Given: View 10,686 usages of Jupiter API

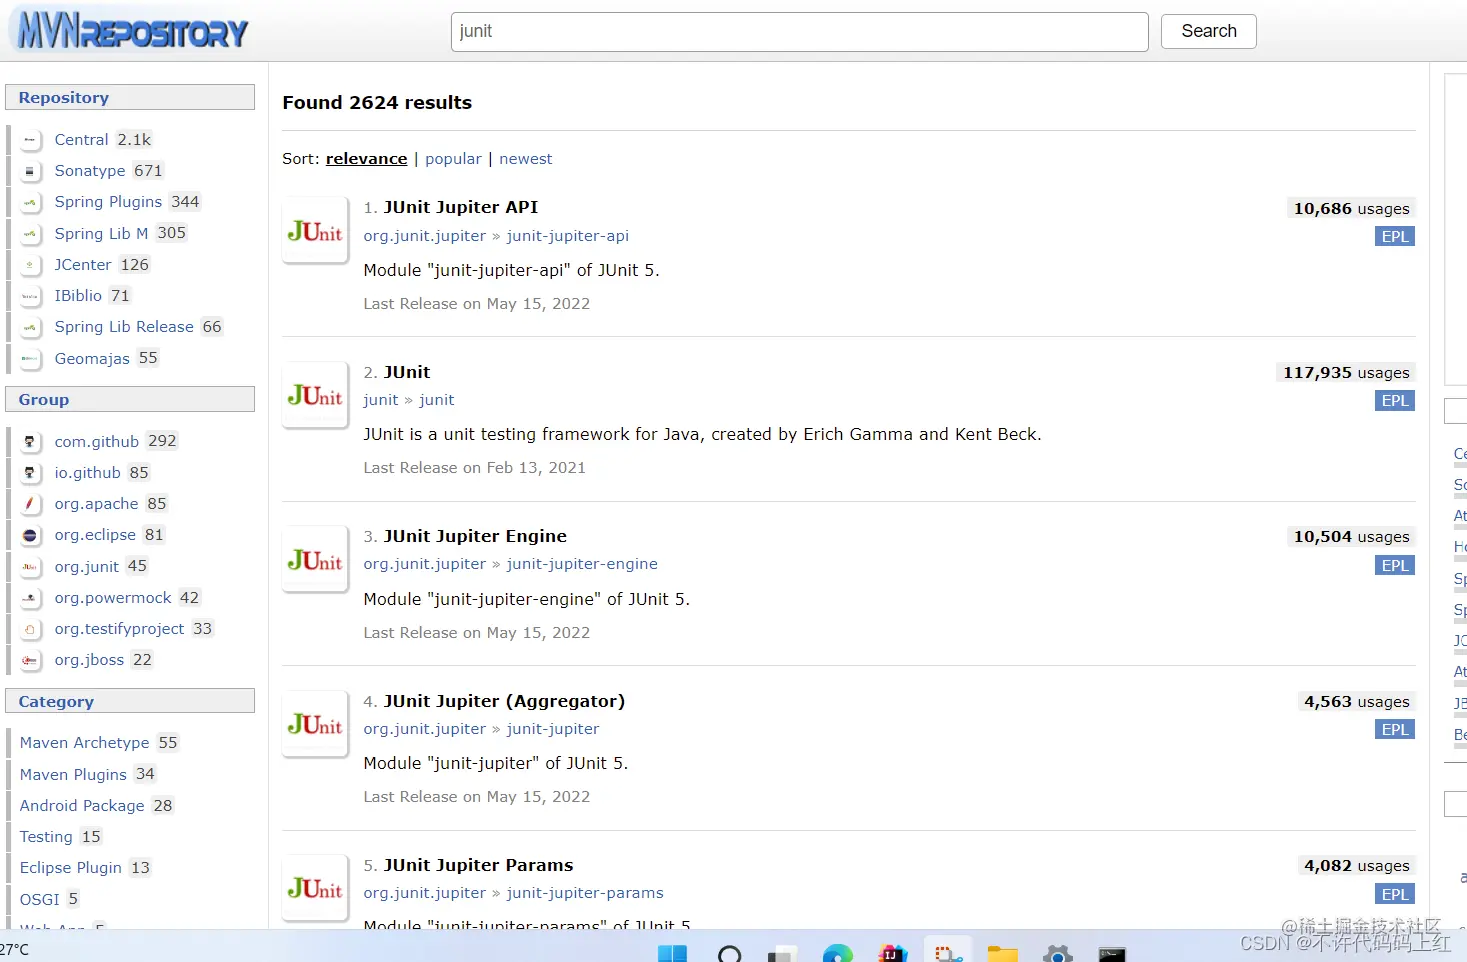Looking at the screenshot, I should point(1351,209).
